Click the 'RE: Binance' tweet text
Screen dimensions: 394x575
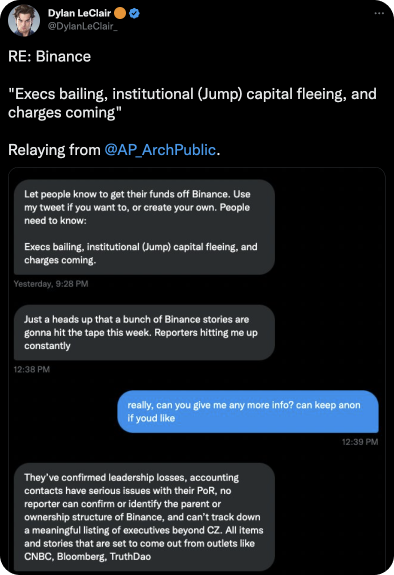(50, 56)
